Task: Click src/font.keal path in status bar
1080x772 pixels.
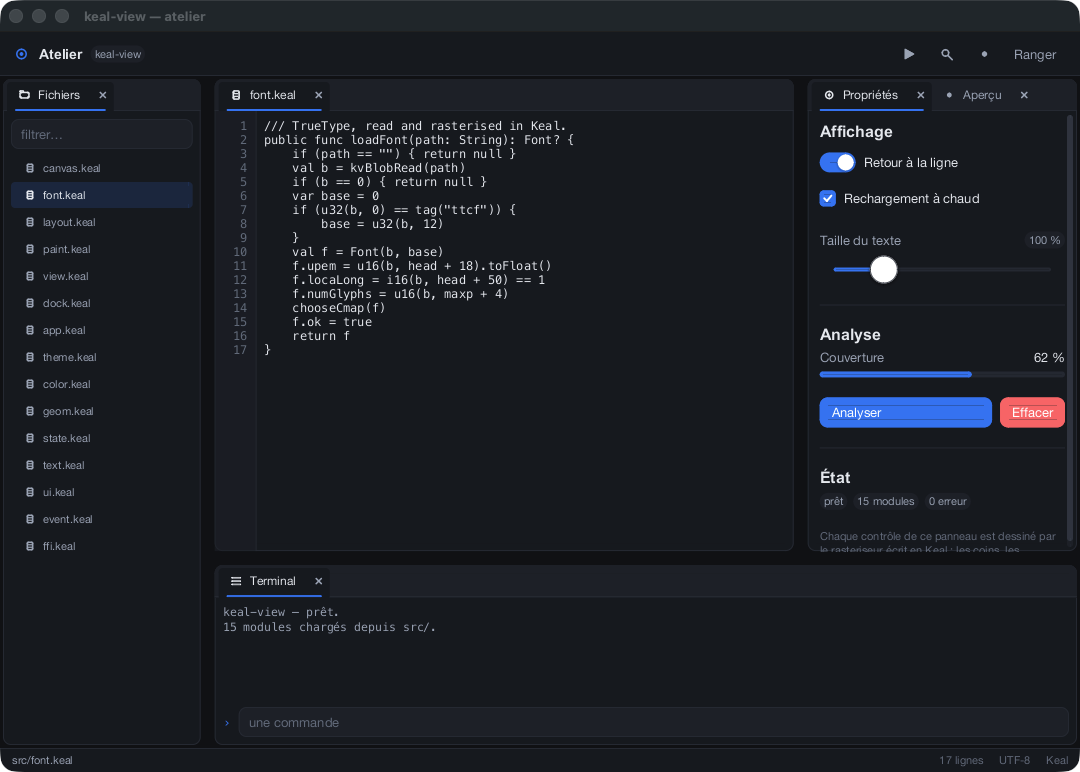Action: (x=42, y=760)
